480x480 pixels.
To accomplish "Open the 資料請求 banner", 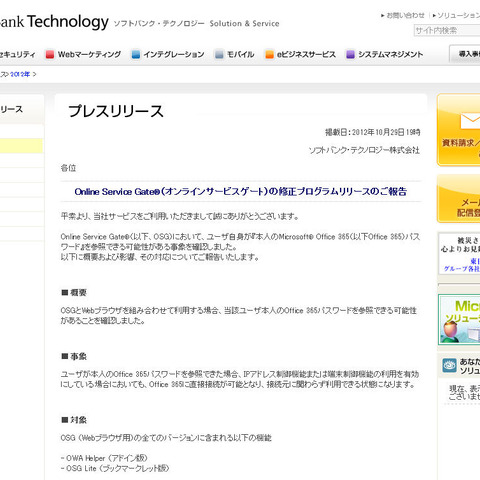I will [459, 130].
